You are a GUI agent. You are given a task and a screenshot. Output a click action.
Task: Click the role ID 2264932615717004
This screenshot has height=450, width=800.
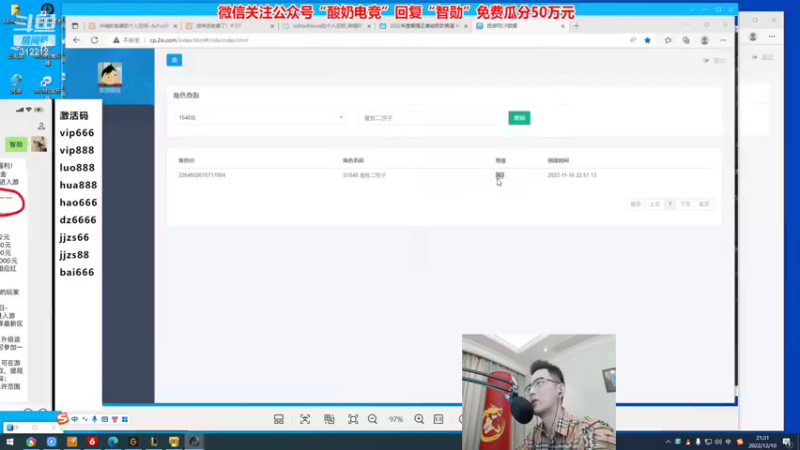pyautogui.click(x=202, y=175)
